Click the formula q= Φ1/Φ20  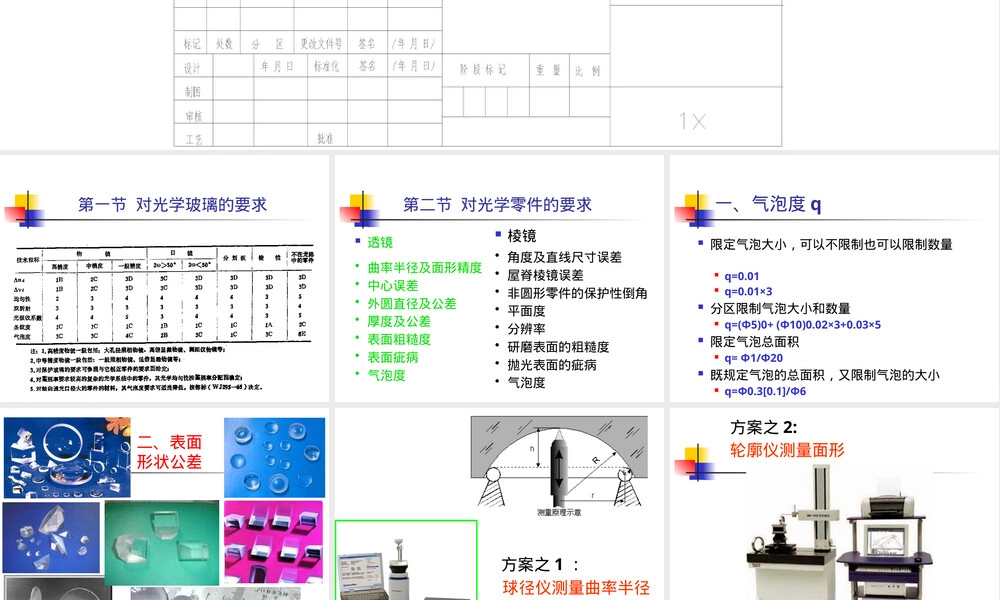pos(753,358)
